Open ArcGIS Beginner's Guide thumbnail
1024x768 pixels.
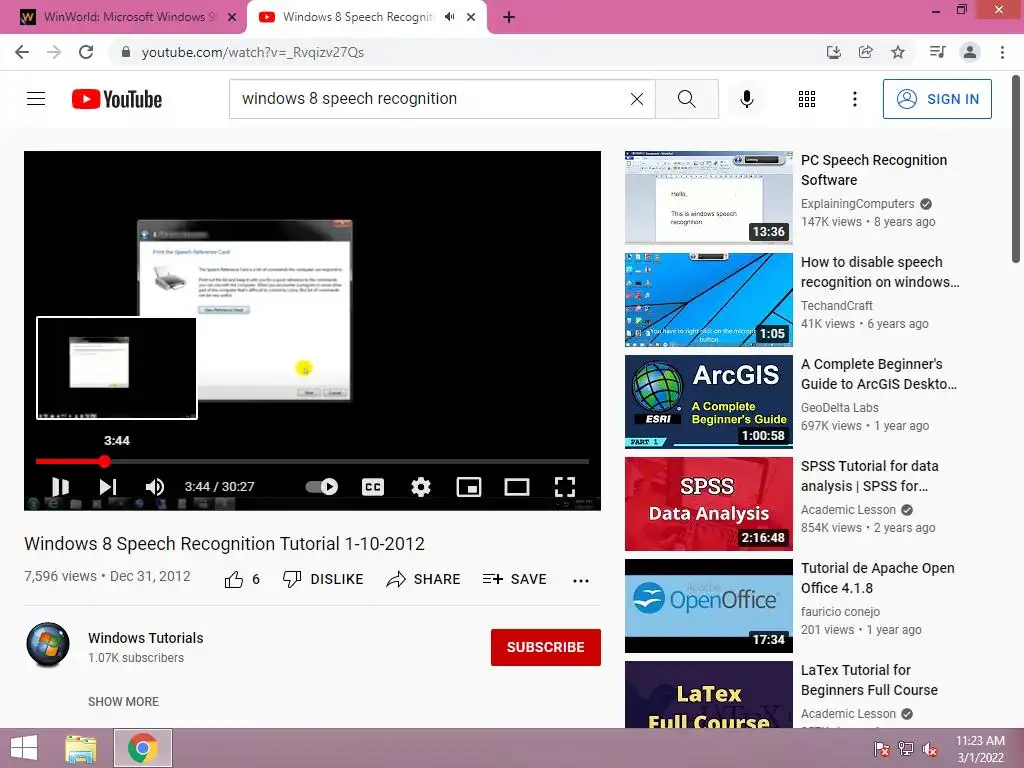point(709,402)
